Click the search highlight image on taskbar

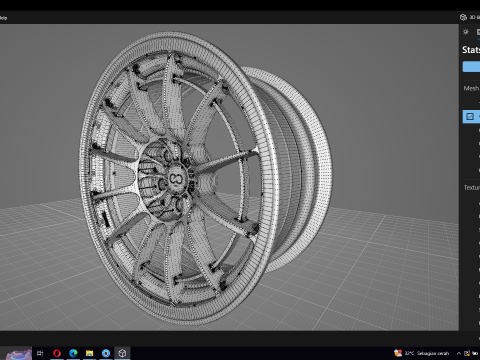[x=19, y=354]
